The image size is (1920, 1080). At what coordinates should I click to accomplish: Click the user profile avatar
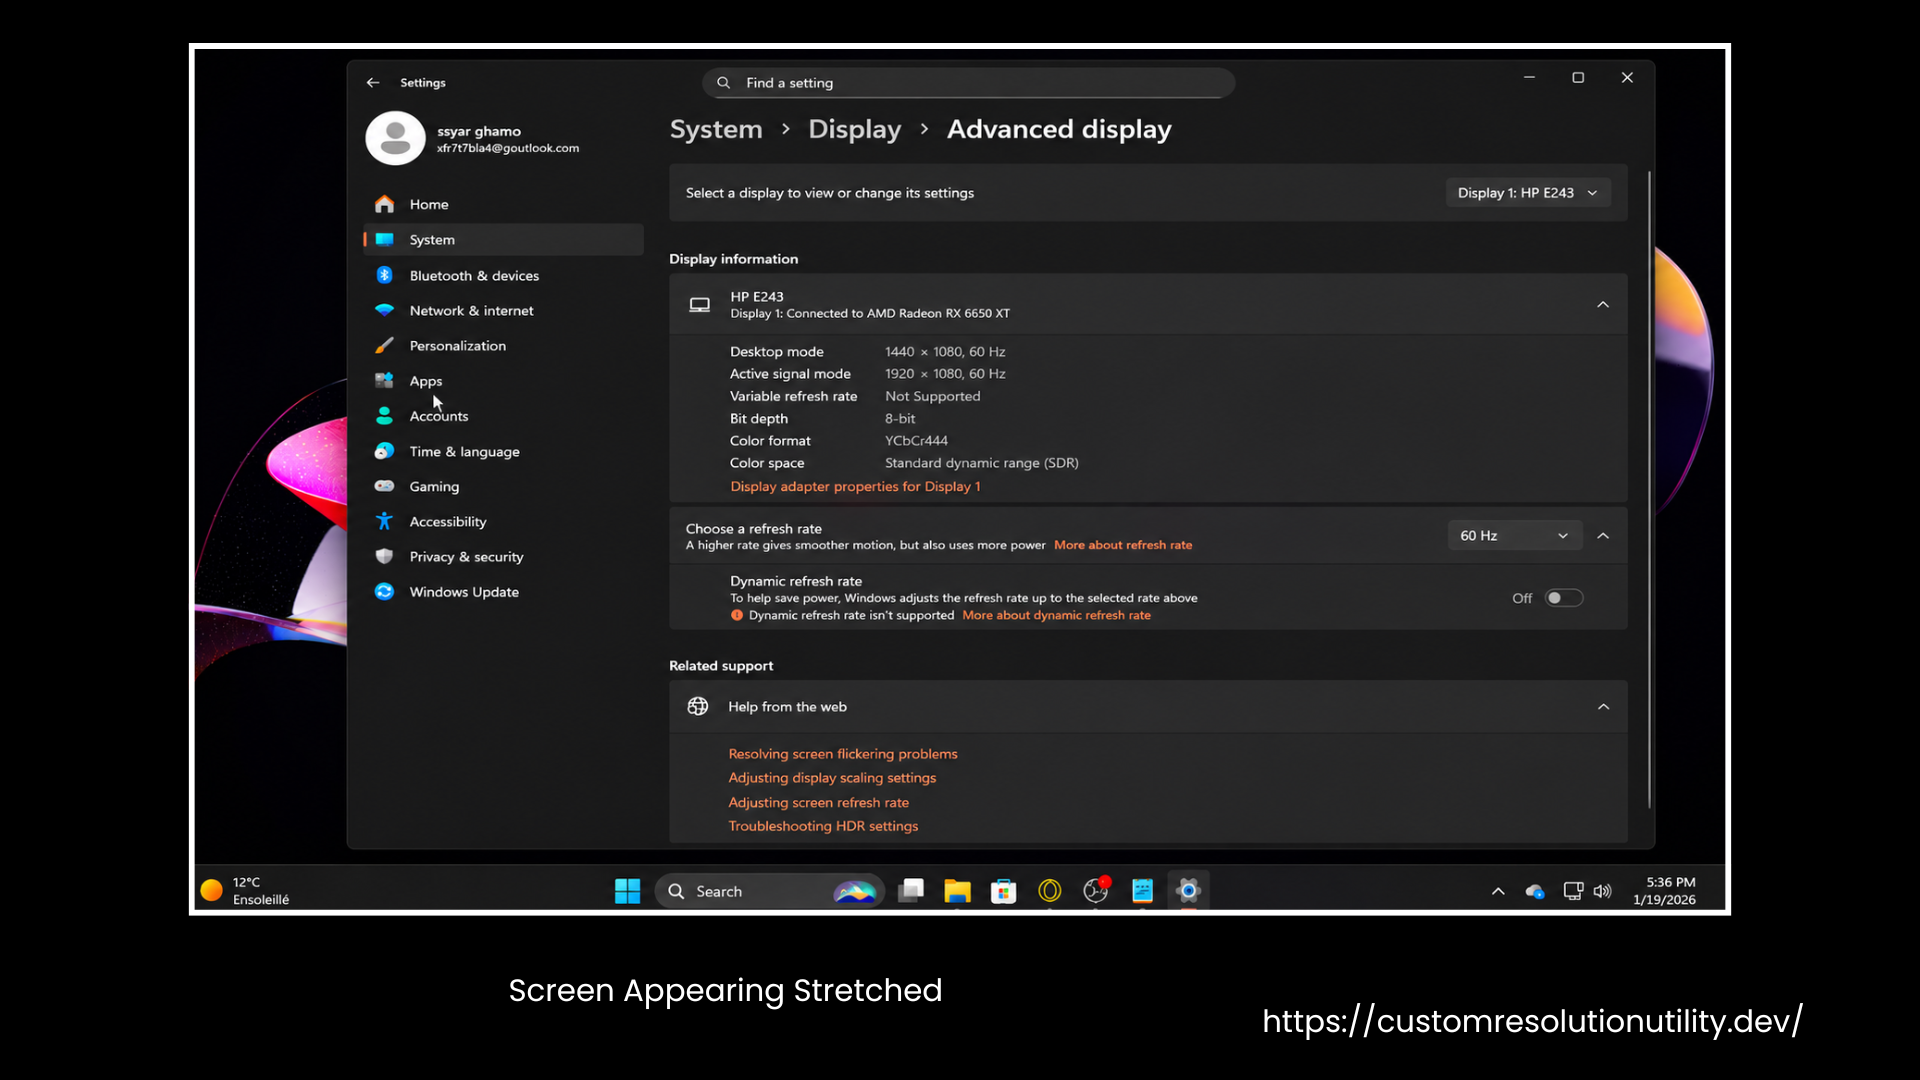coord(395,138)
